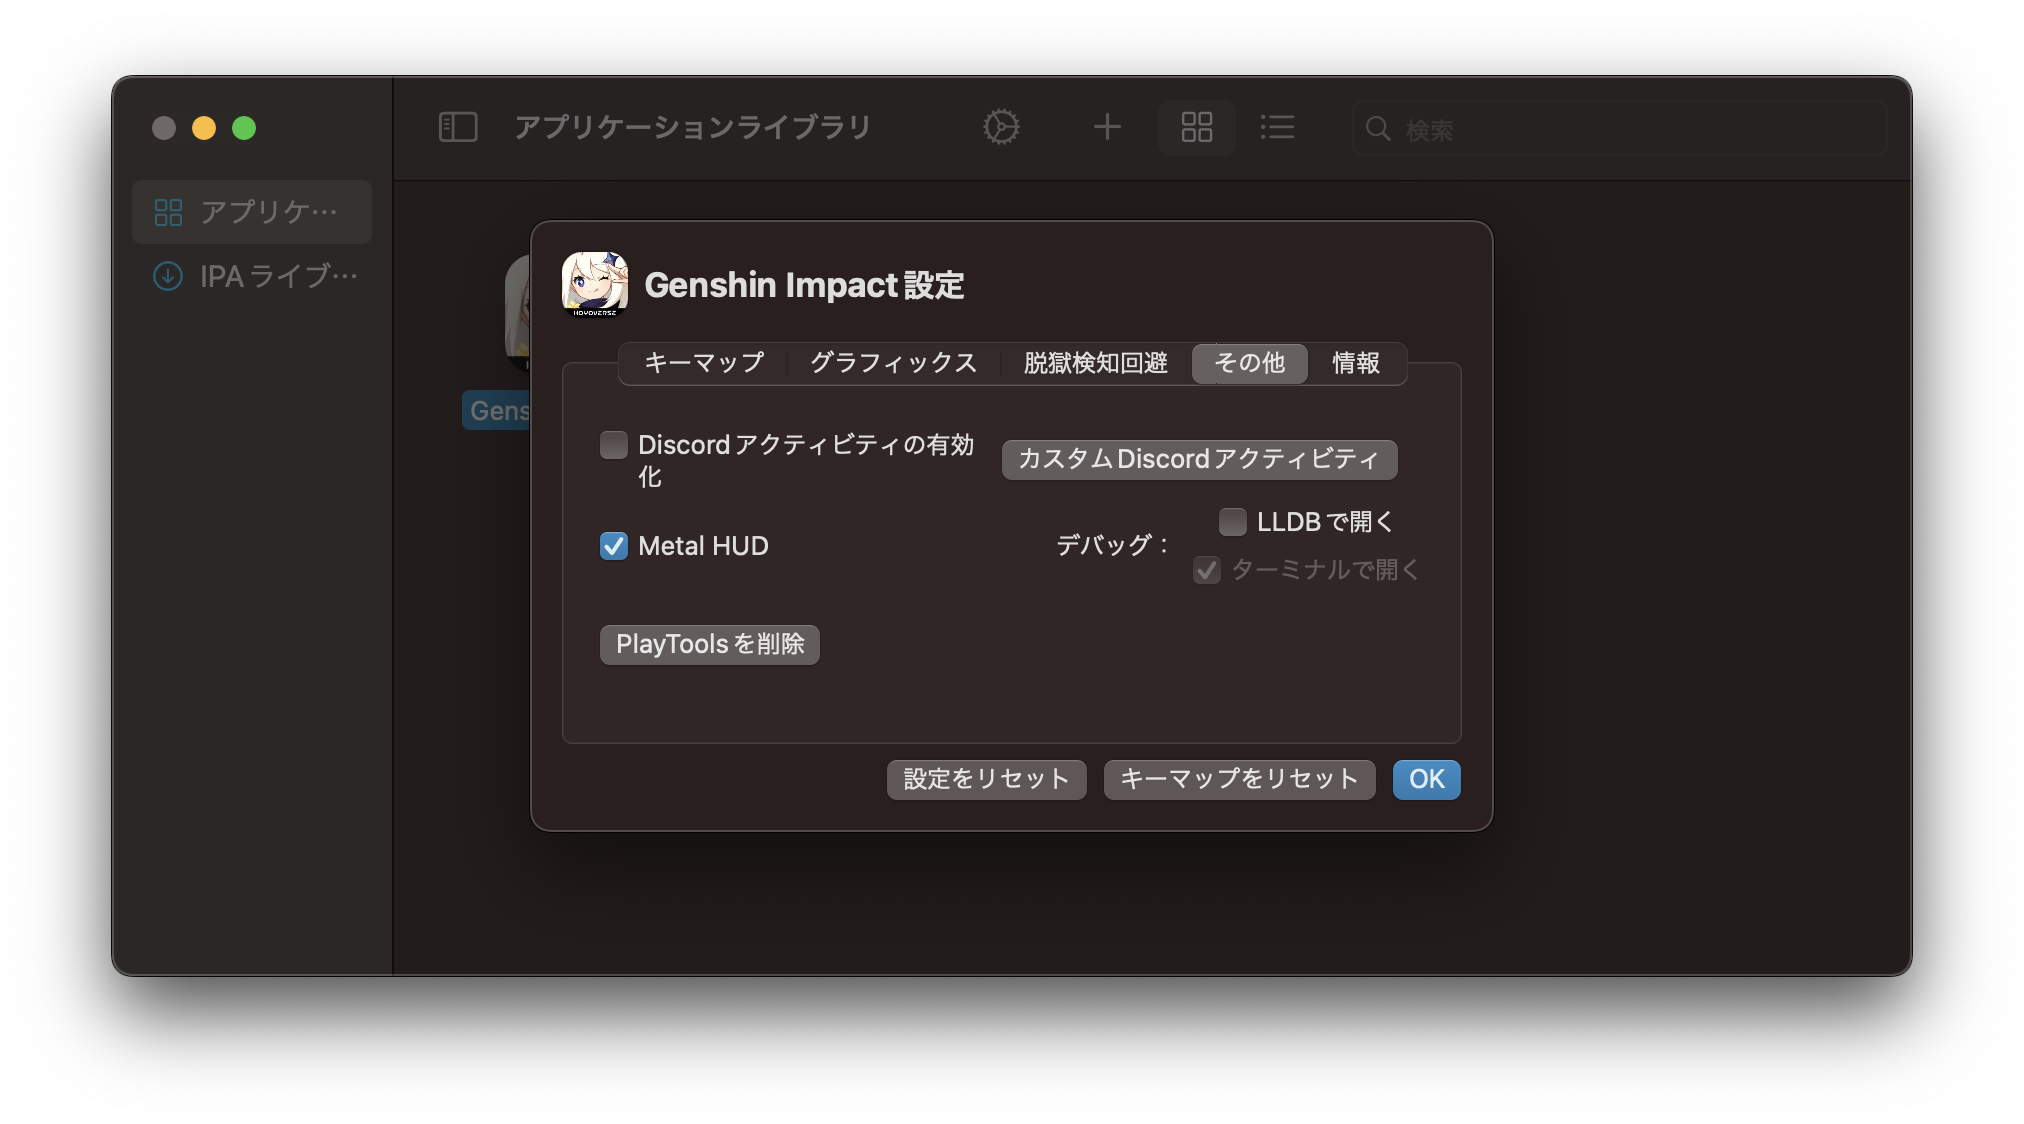Uncheck the Metal HUD checkbox
The height and width of the screenshot is (1124, 2024).
[614, 546]
